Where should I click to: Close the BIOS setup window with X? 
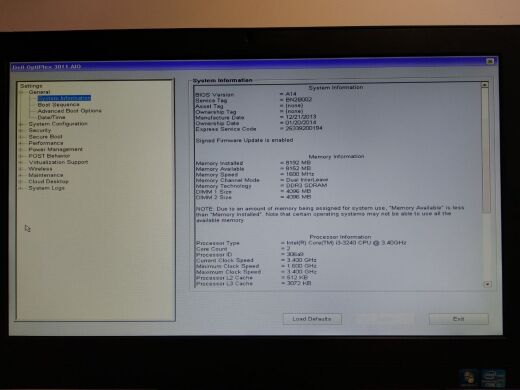490,61
